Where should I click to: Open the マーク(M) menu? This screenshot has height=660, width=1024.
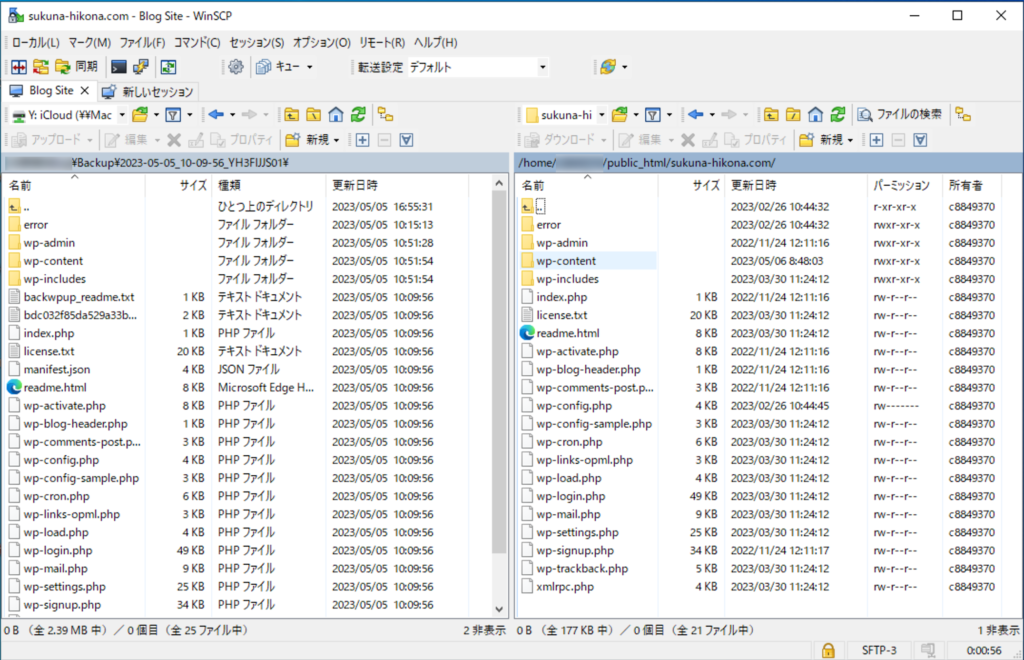pyautogui.click(x=89, y=42)
